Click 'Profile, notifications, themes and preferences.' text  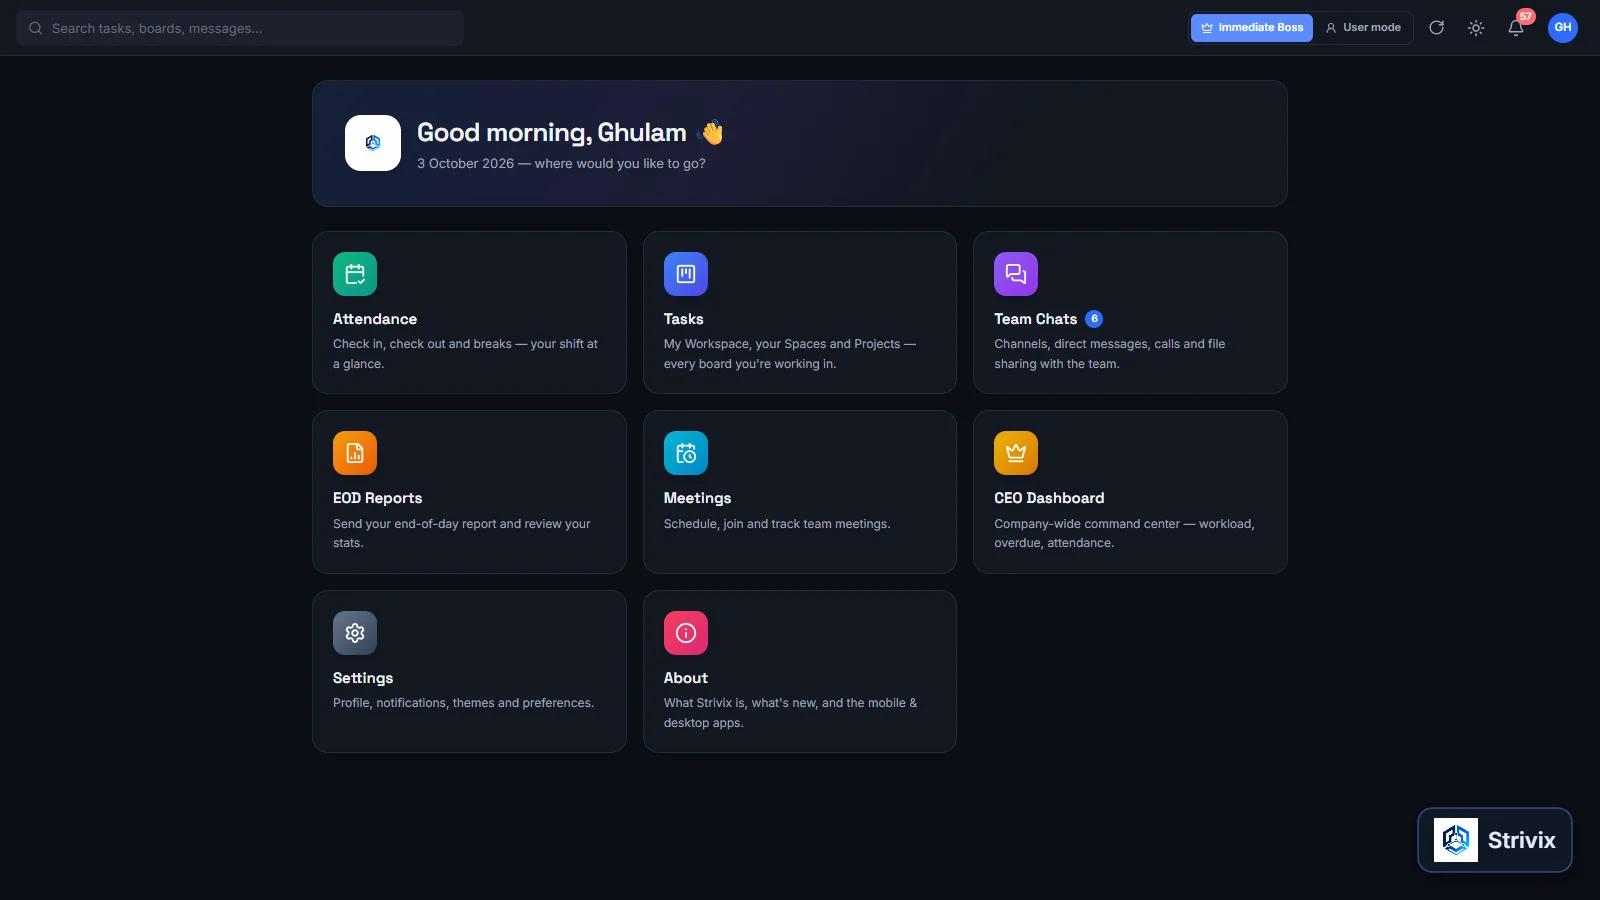pyautogui.click(x=463, y=703)
